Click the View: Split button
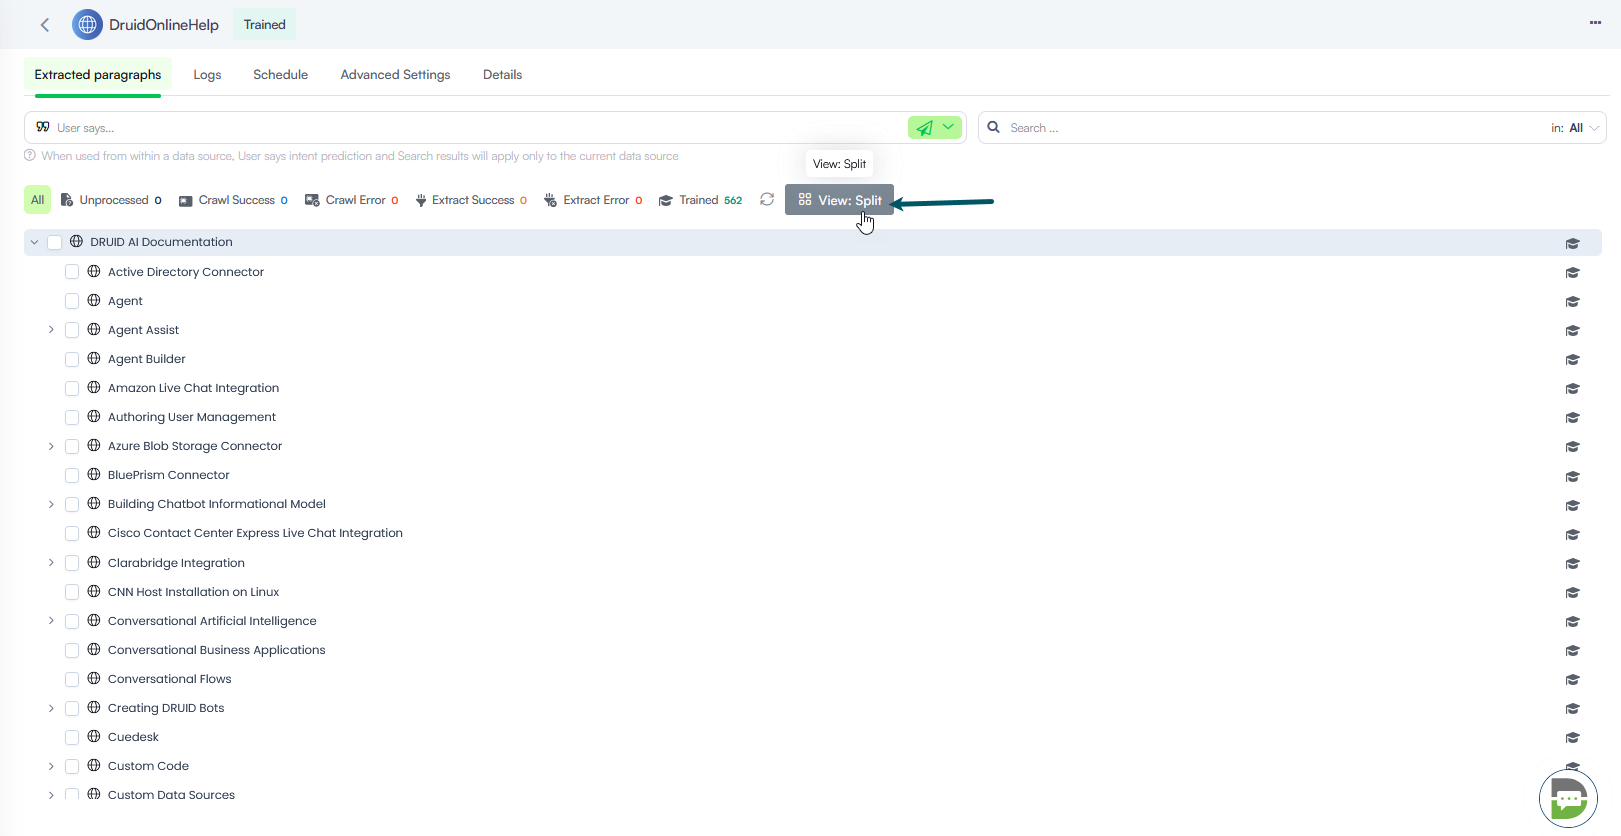Image resolution: width=1621 pixels, height=836 pixels. click(840, 200)
